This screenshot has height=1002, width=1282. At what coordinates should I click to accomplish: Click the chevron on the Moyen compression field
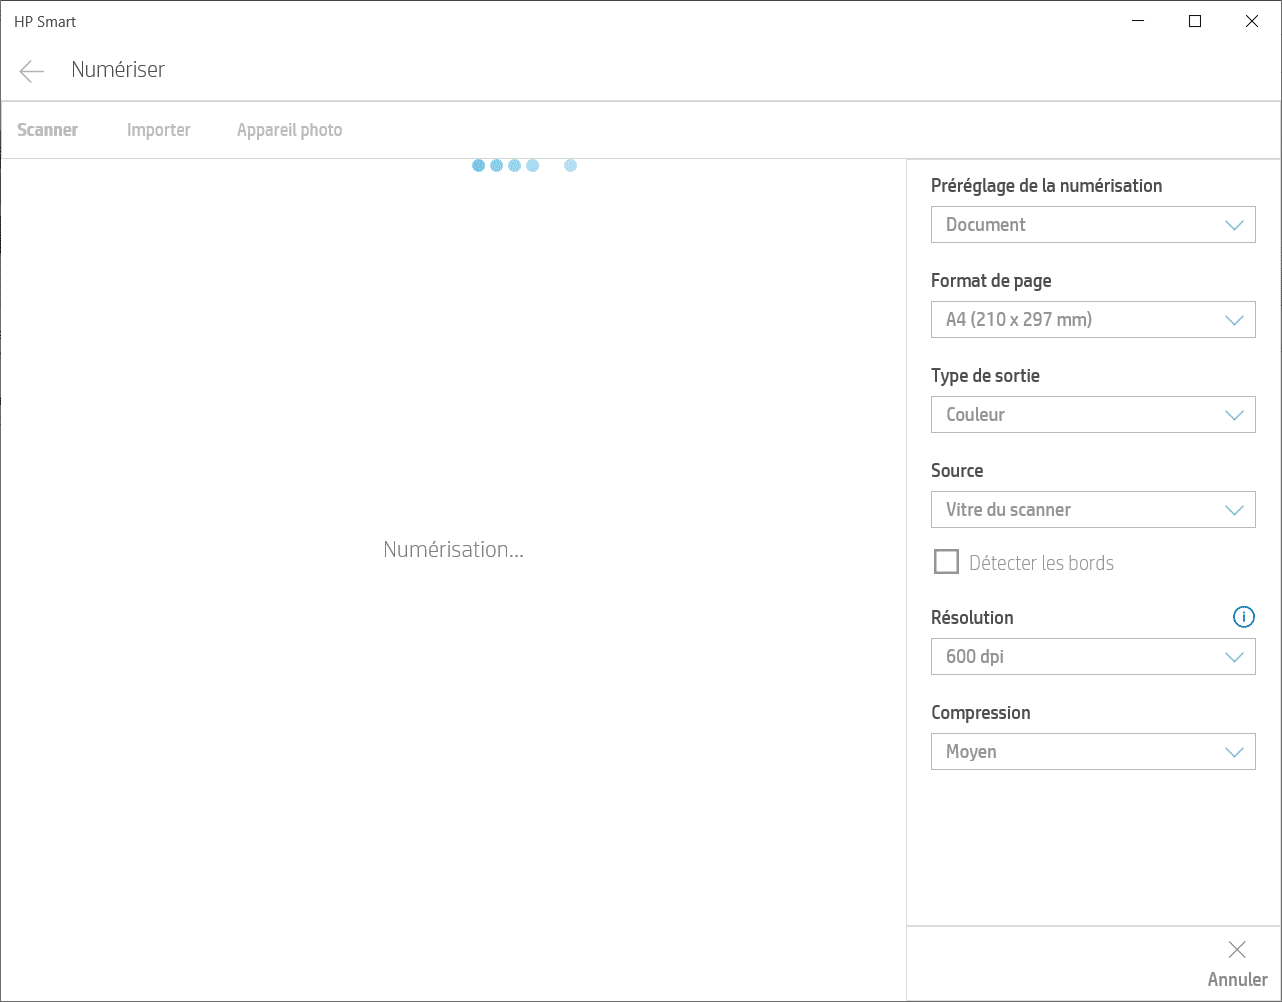1233,751
